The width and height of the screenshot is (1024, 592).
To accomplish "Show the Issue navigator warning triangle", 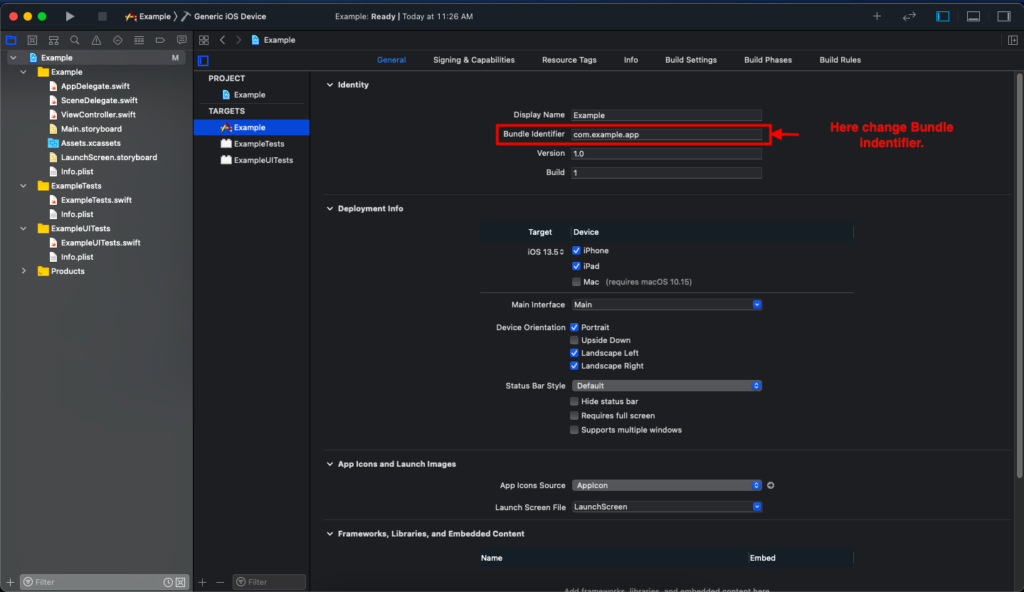I will pyautogui.click(x=96, y=40).
